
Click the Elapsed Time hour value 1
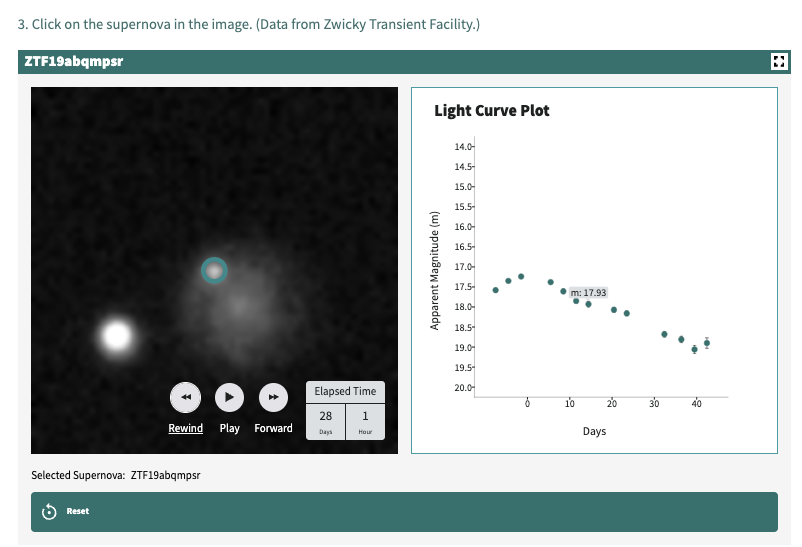coord(365,416)
